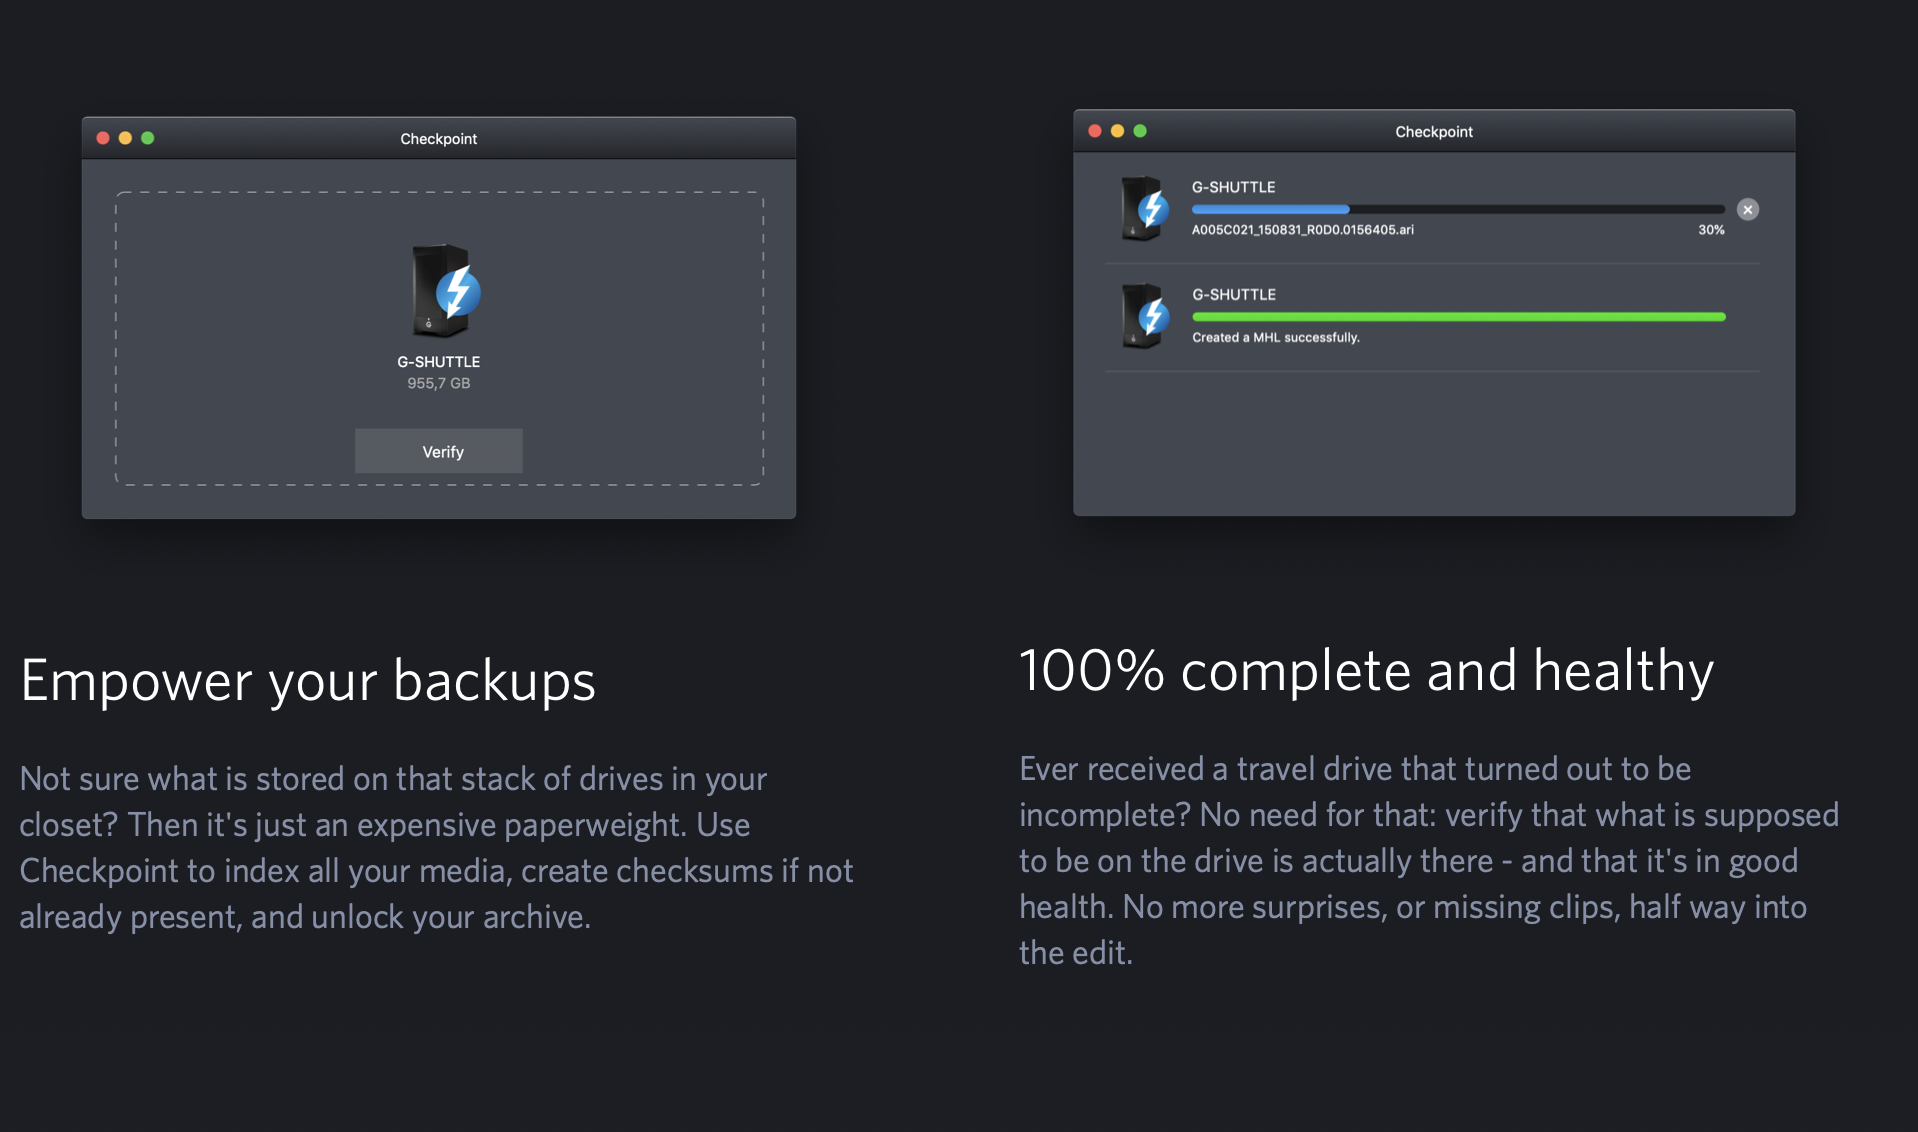
Task: Click the G-SHUTTLE drive icon beside 30% progress
Action: 1145,208
